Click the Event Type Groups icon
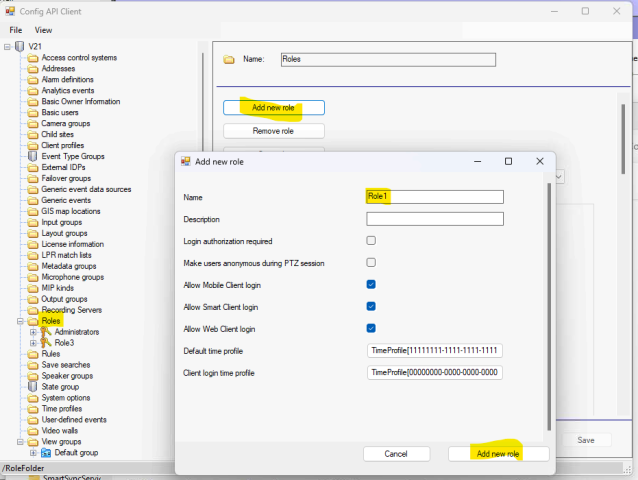 pyautogui.click(x=33, y=156)
